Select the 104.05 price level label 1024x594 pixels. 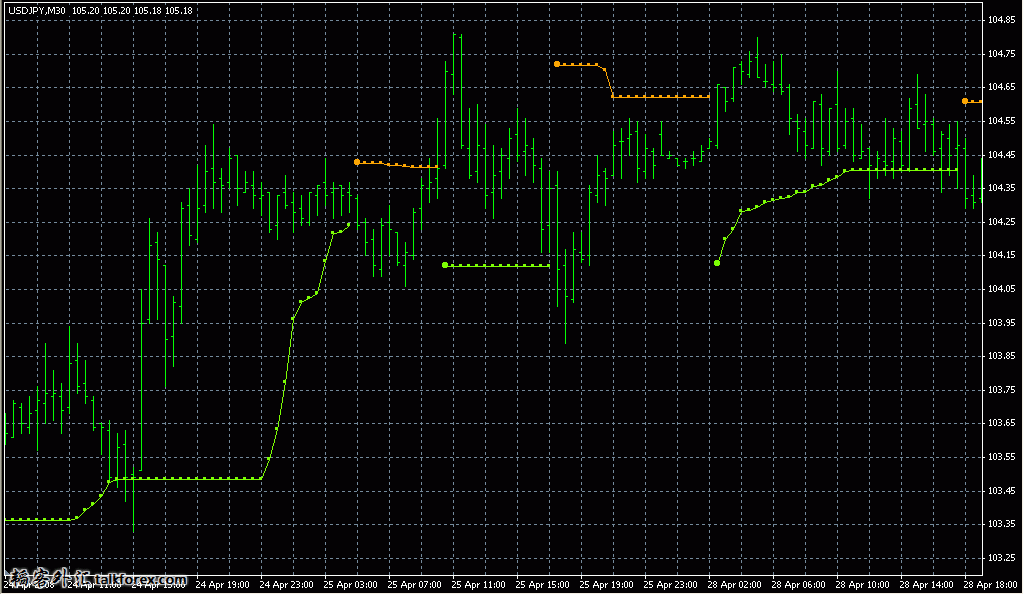[x=1001, y=289]
